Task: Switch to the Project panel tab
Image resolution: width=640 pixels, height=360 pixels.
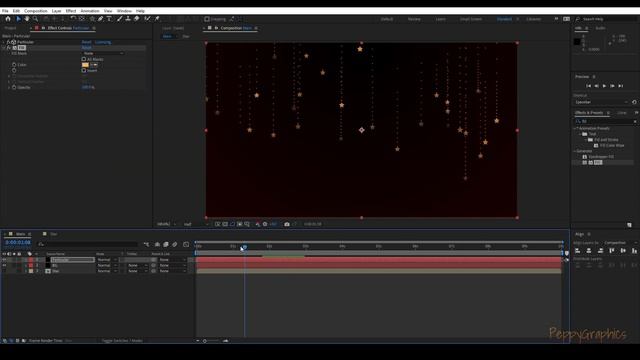Action: click(10, 28)
